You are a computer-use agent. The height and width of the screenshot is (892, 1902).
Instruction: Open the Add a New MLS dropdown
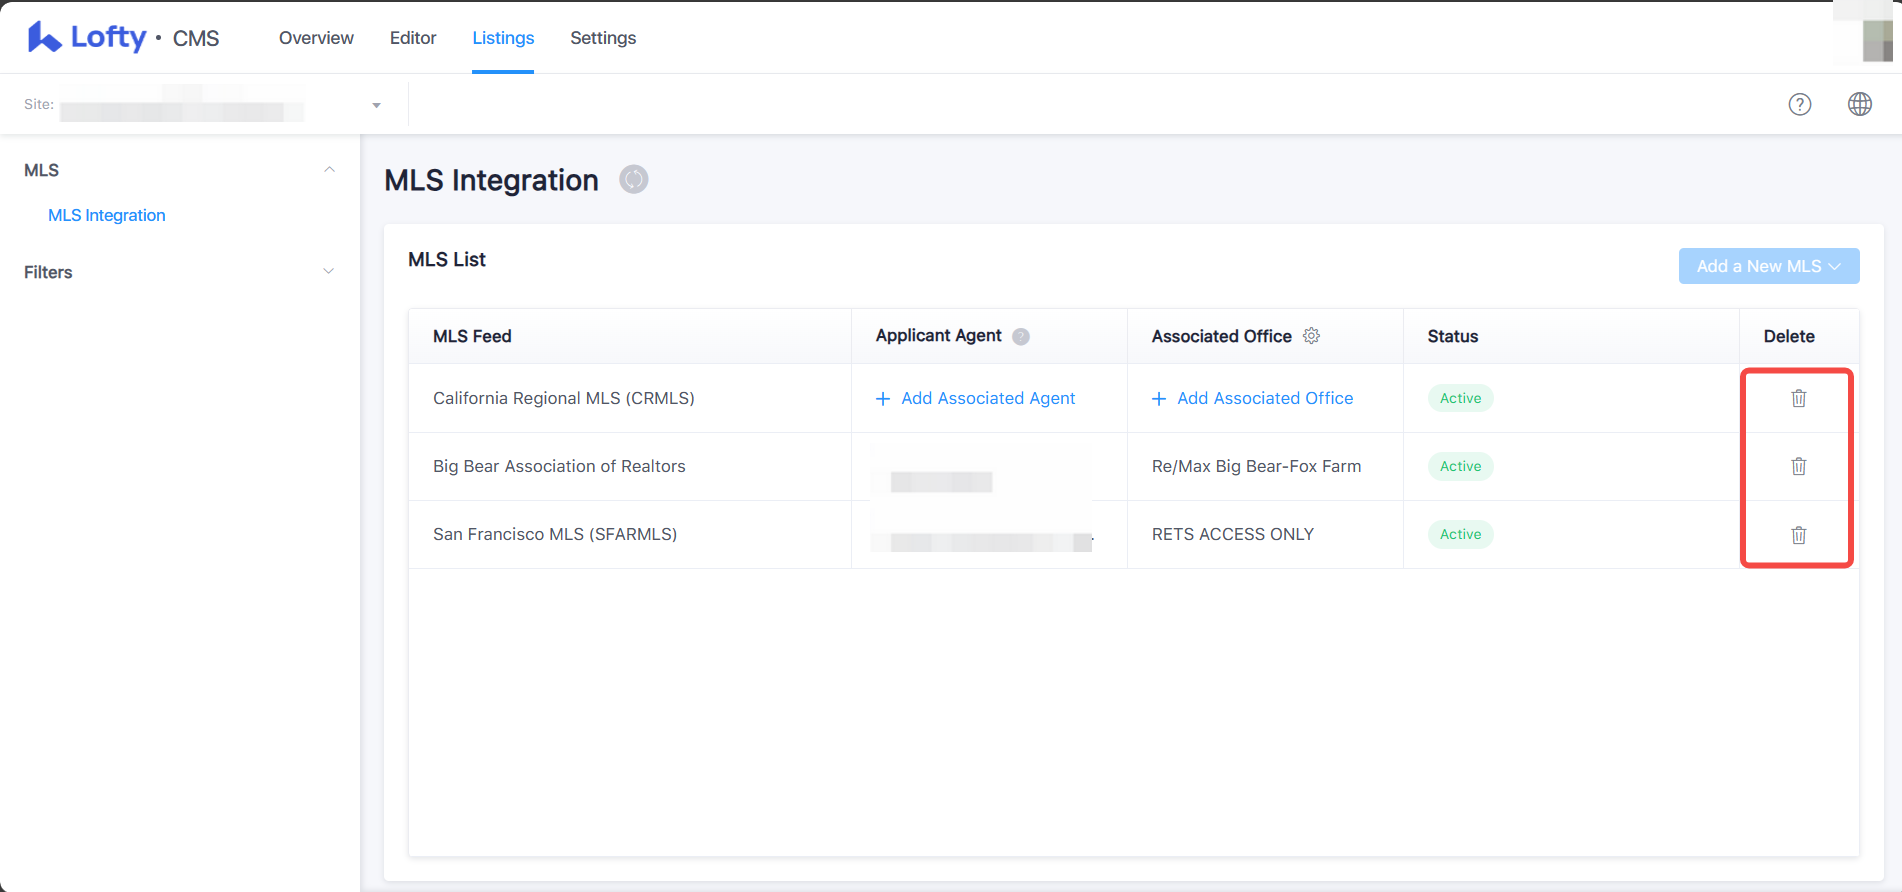tap(1769, 266)
